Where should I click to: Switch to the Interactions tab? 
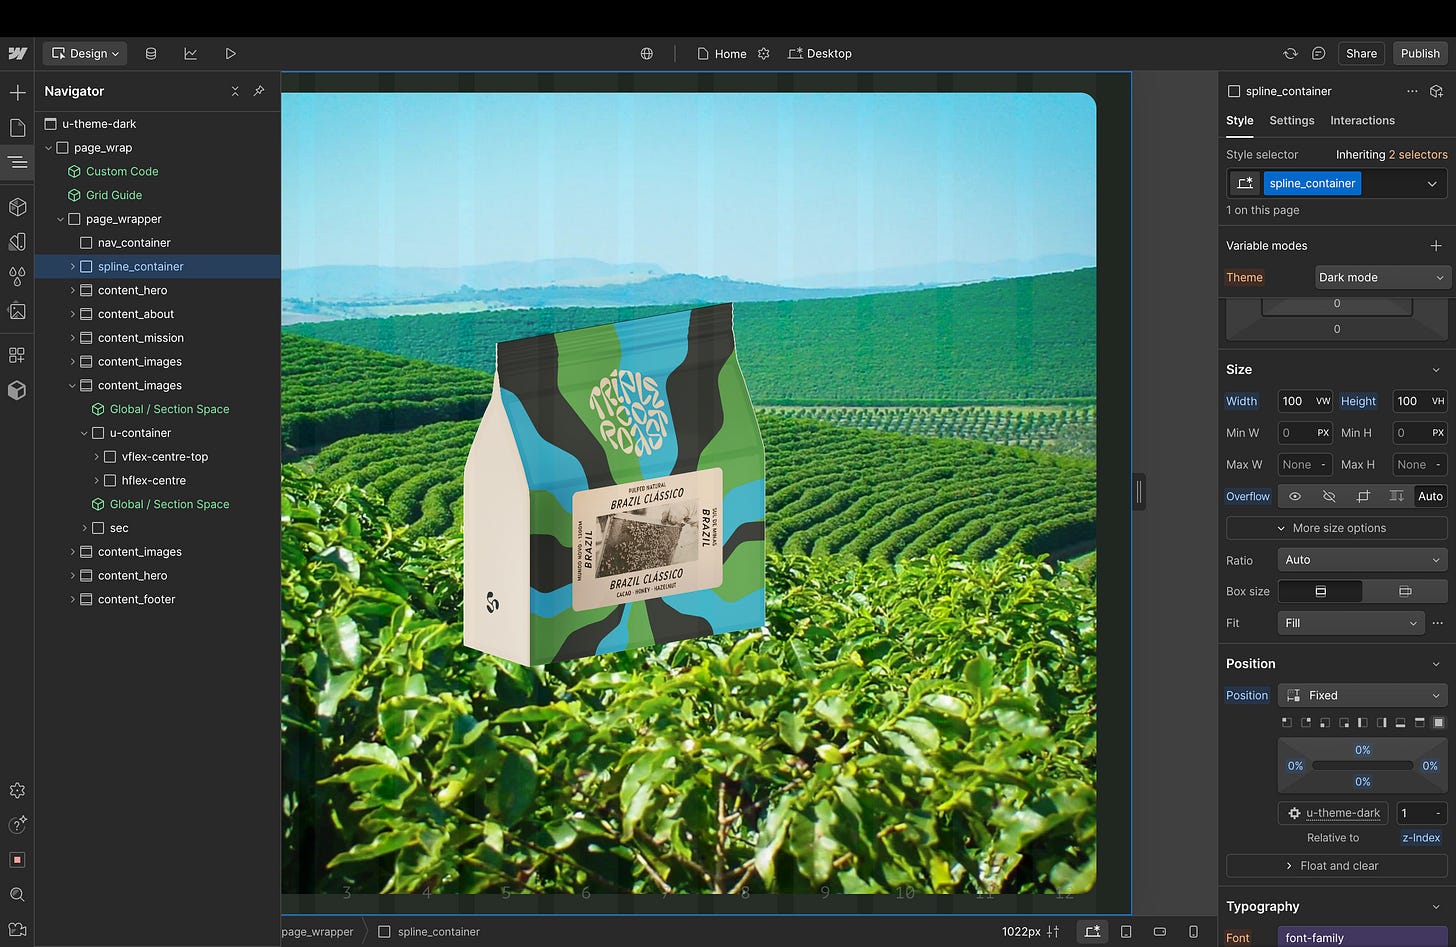[1362, 120]
